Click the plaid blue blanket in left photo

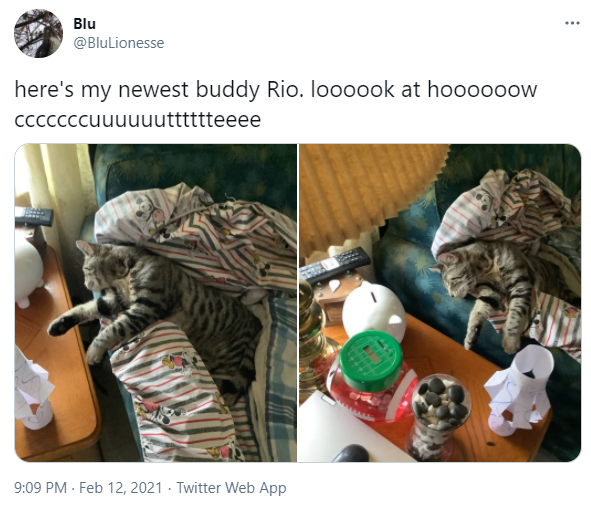coord(277,377)
